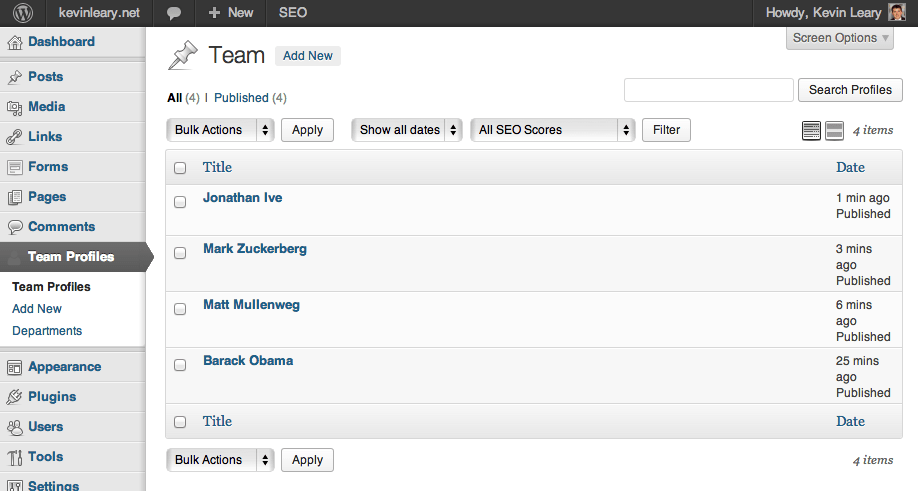Image resolution: width=918 pixels, height=491 pixels.
Task: Open the All SEO Scores dropdown
Action: pos(552,130)
